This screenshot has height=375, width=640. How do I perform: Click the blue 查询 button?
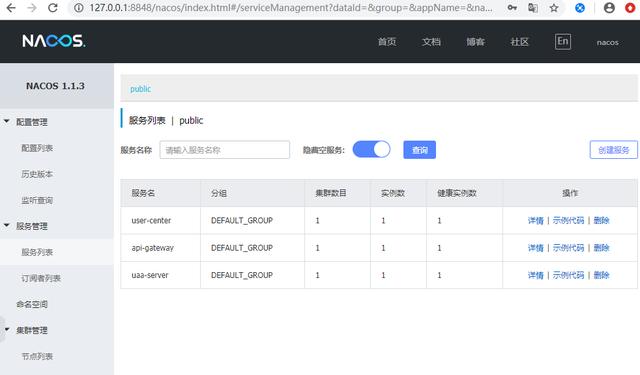pos(420,150)
